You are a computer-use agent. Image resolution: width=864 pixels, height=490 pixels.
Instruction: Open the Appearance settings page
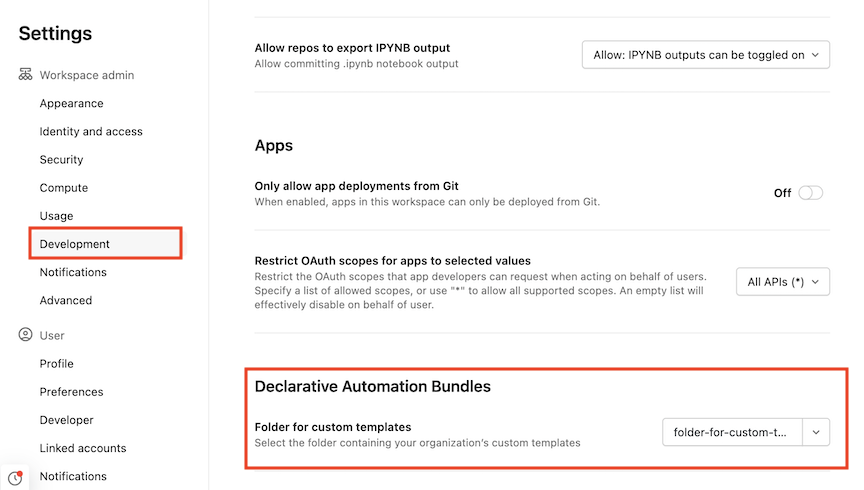[71, 103]
